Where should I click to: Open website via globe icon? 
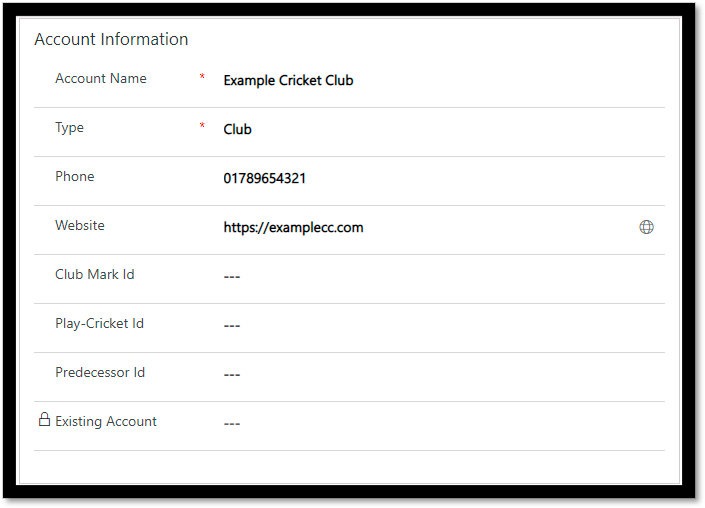coord(646,227)
